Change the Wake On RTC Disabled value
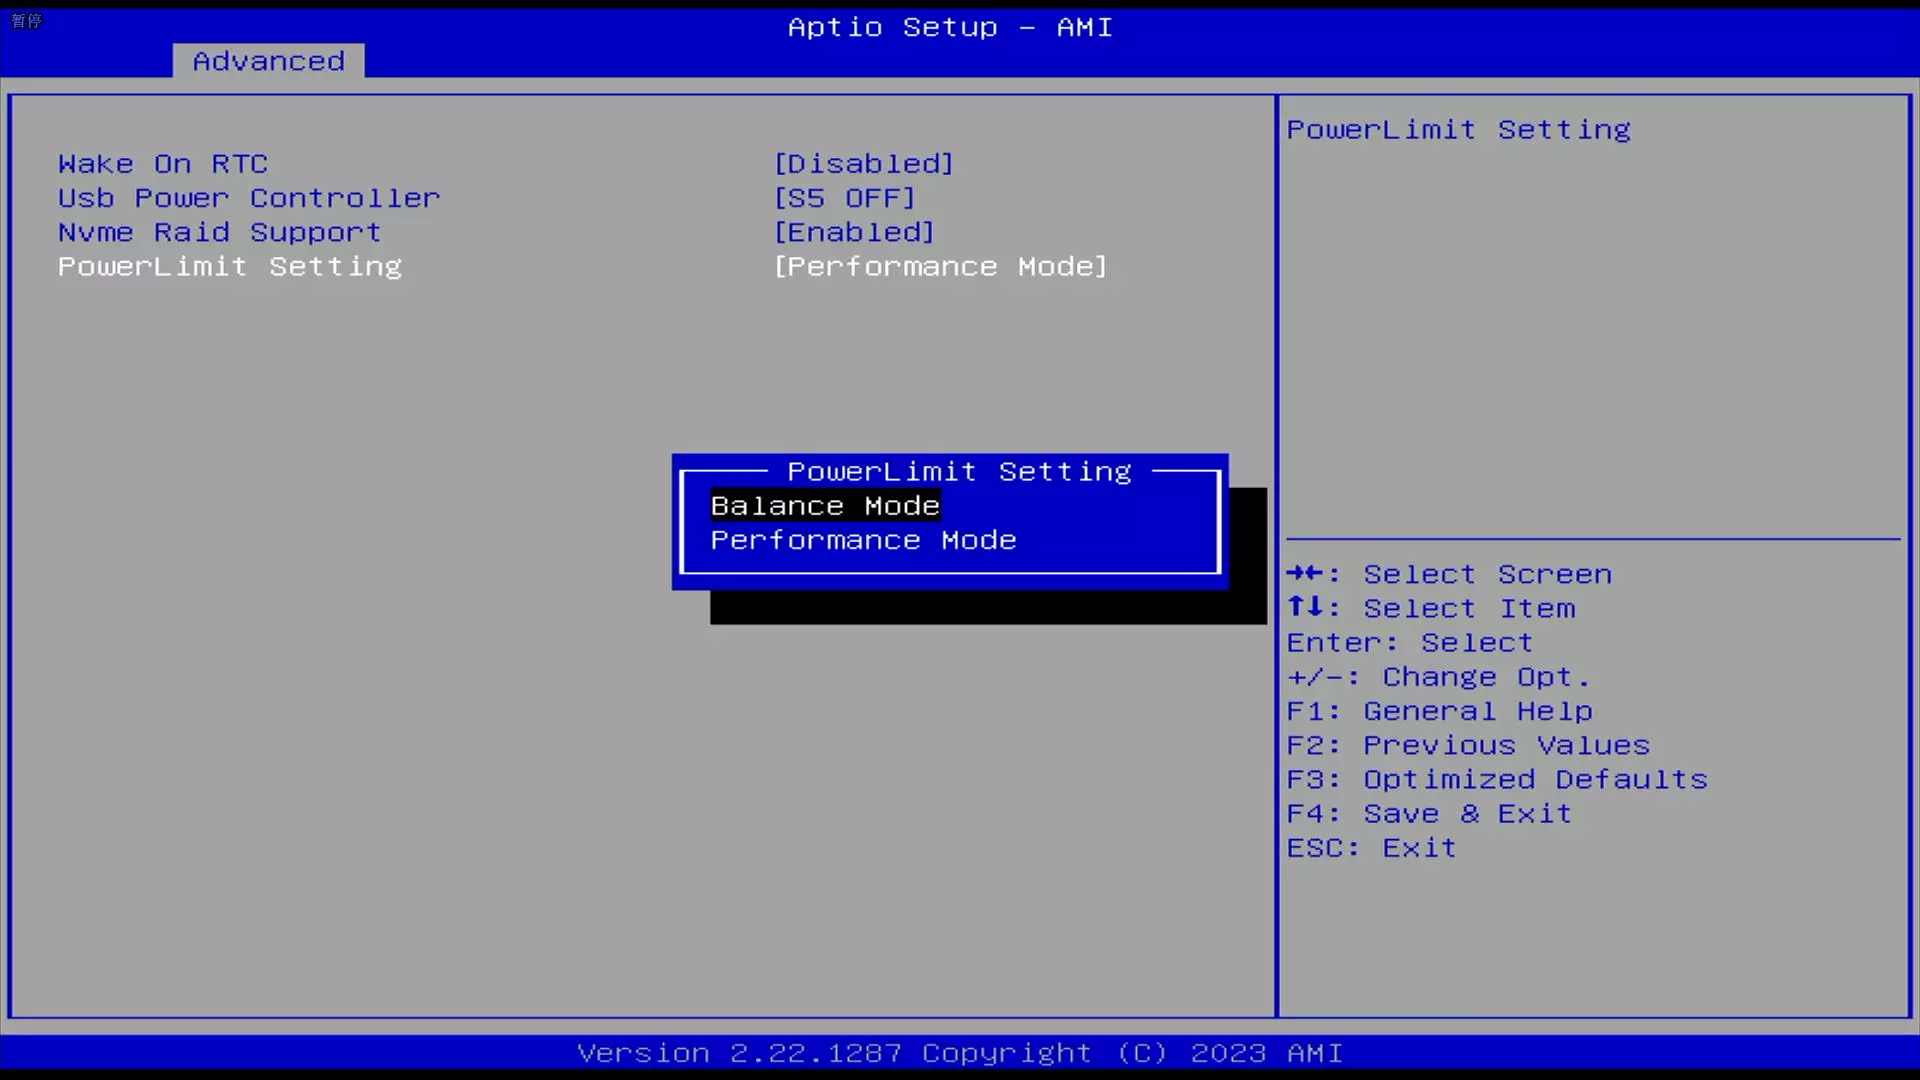This screenshot has width=1920, height=1080. 864,164
